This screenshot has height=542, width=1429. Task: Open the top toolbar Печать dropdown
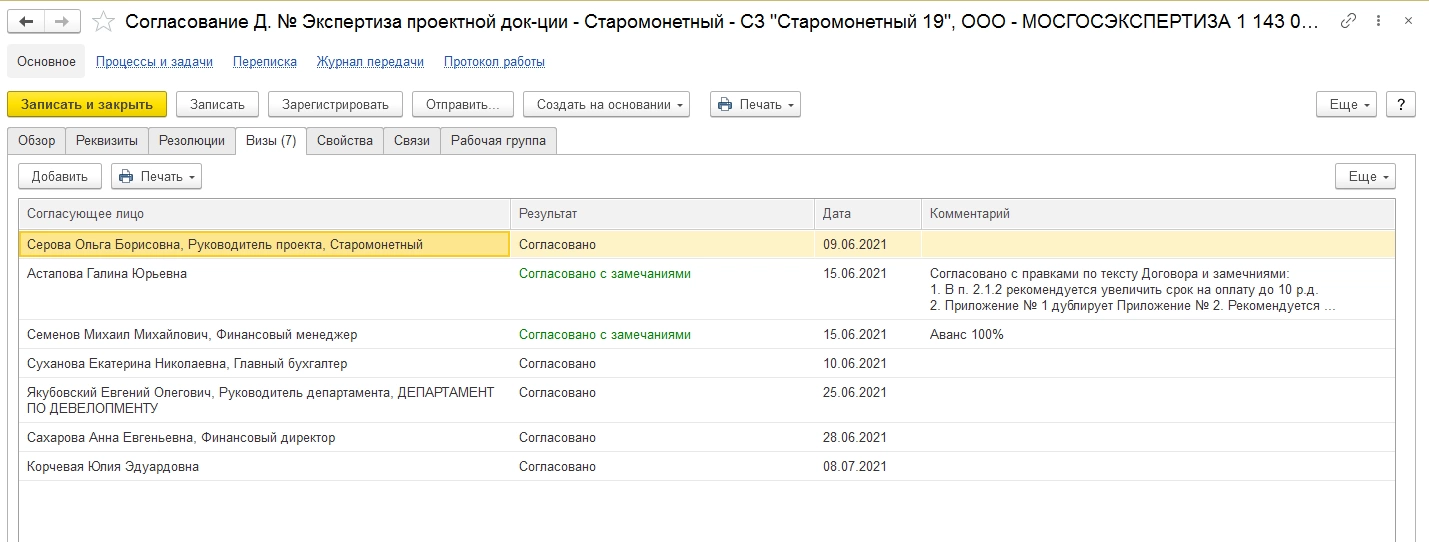coord(755,104)
